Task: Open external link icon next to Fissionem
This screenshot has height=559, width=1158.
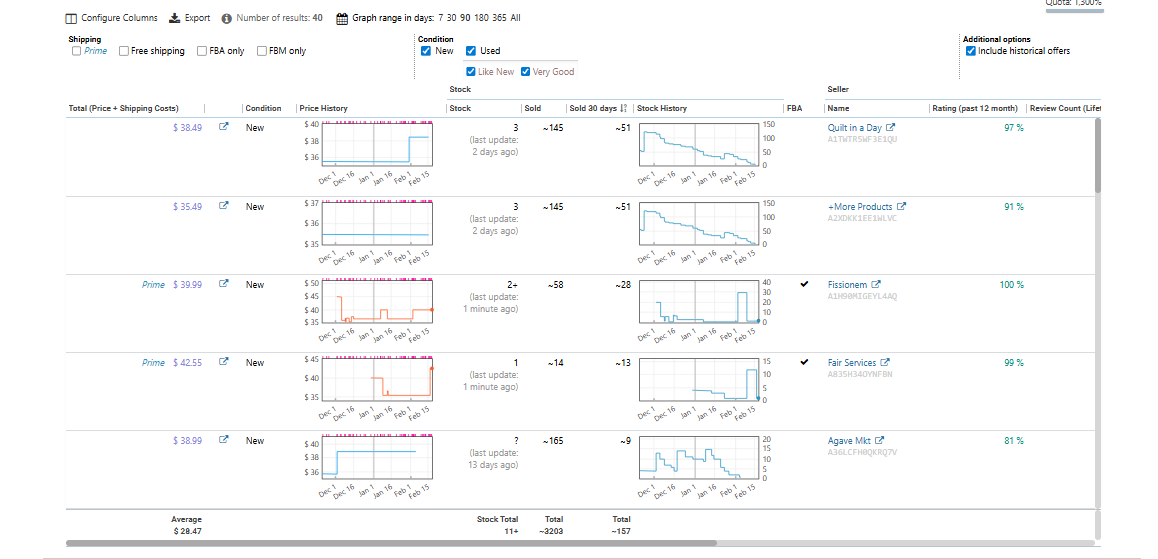Action: point(877,285)
